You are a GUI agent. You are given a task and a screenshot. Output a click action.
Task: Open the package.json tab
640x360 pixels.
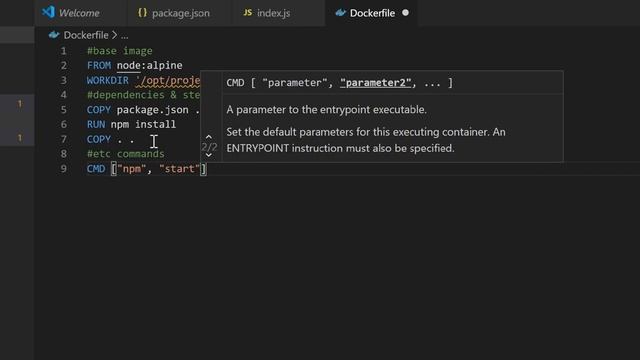pos(180,13)
